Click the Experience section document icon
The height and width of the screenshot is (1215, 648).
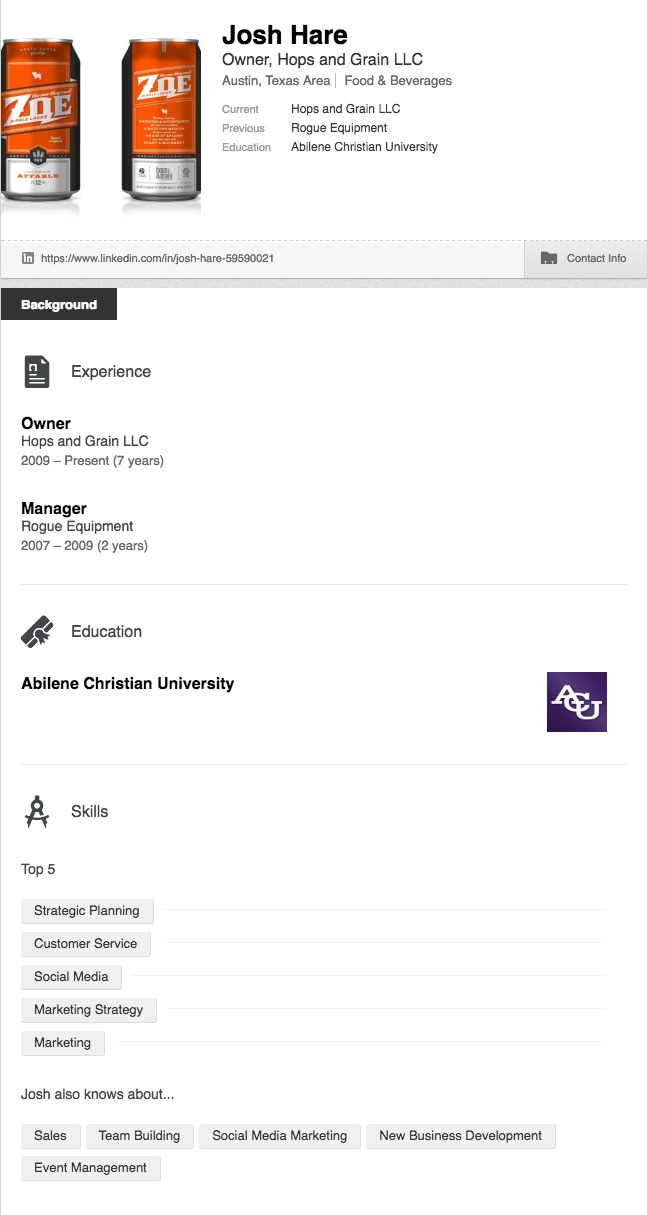coord(37,371)
